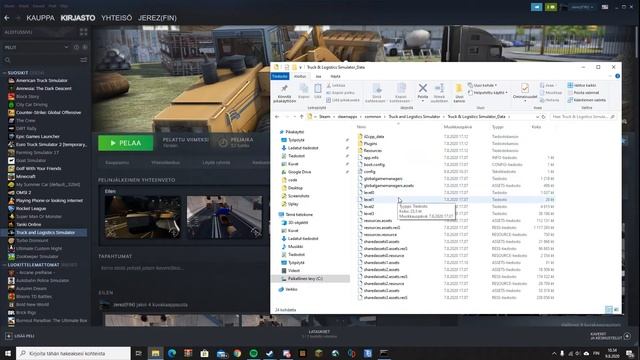Select Rocket League in the library list
Screen dimensions: 640x360
pos(31,208)
